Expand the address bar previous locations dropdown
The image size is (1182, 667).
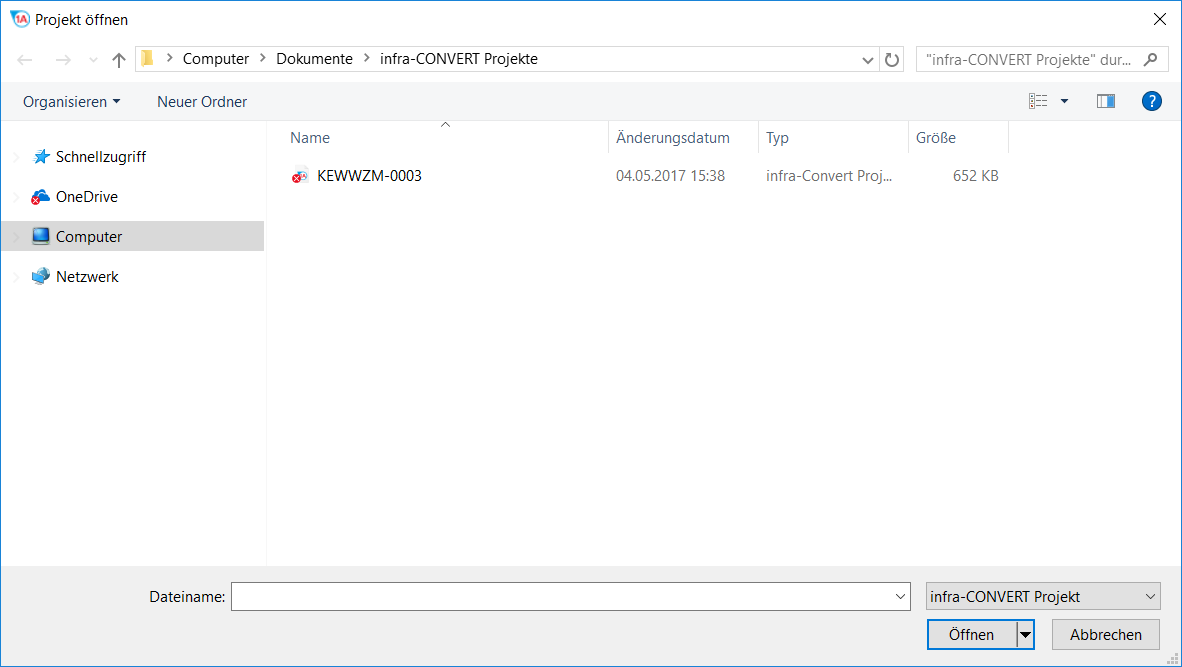point(867,60)
